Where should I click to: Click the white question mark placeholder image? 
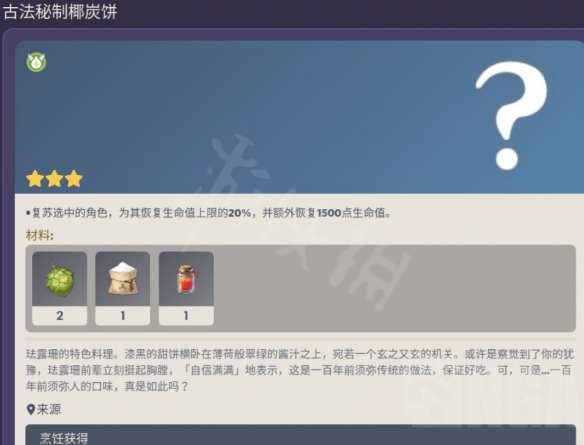pos(511,114)
